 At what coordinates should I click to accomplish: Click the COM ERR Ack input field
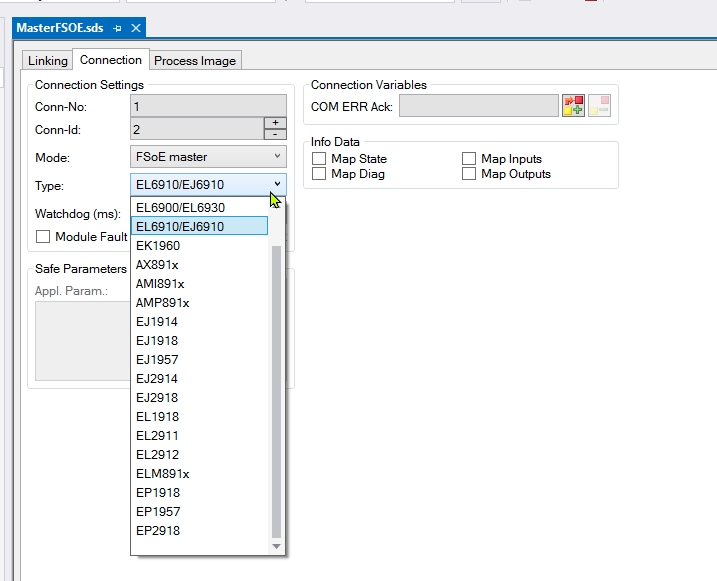point(478,106)
